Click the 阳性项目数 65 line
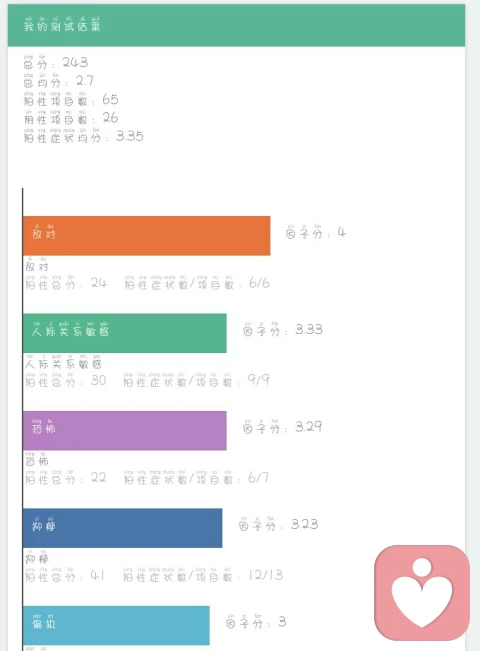480x651 pixels. click(x=71, y=98)
